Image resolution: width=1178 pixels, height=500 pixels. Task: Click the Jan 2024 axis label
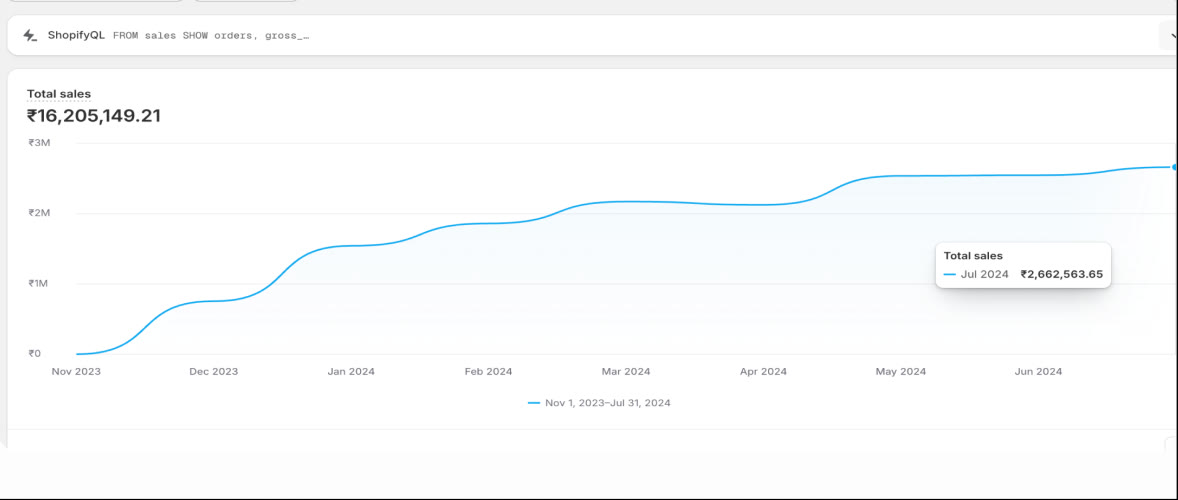click(x=351, y=372)
